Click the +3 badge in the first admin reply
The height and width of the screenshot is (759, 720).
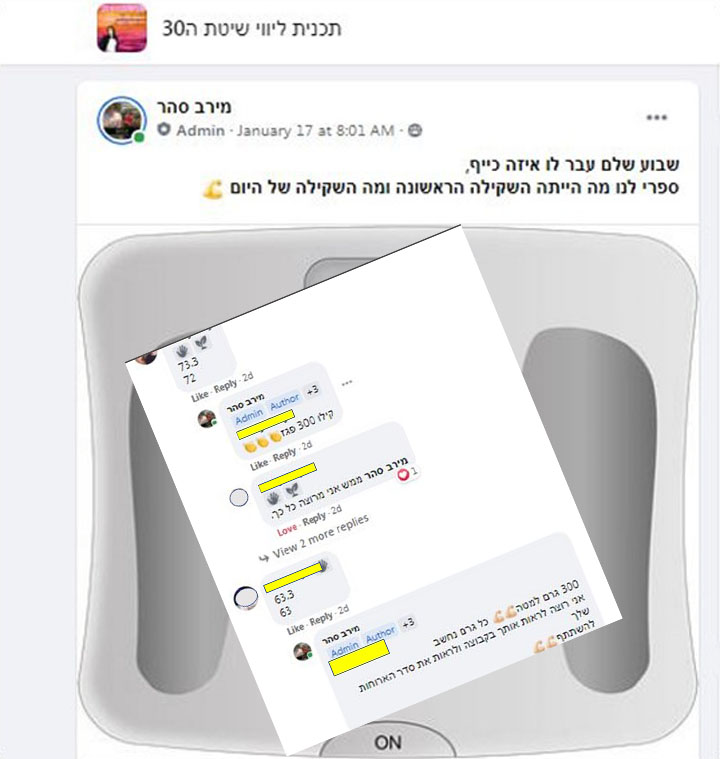point(312,390)
